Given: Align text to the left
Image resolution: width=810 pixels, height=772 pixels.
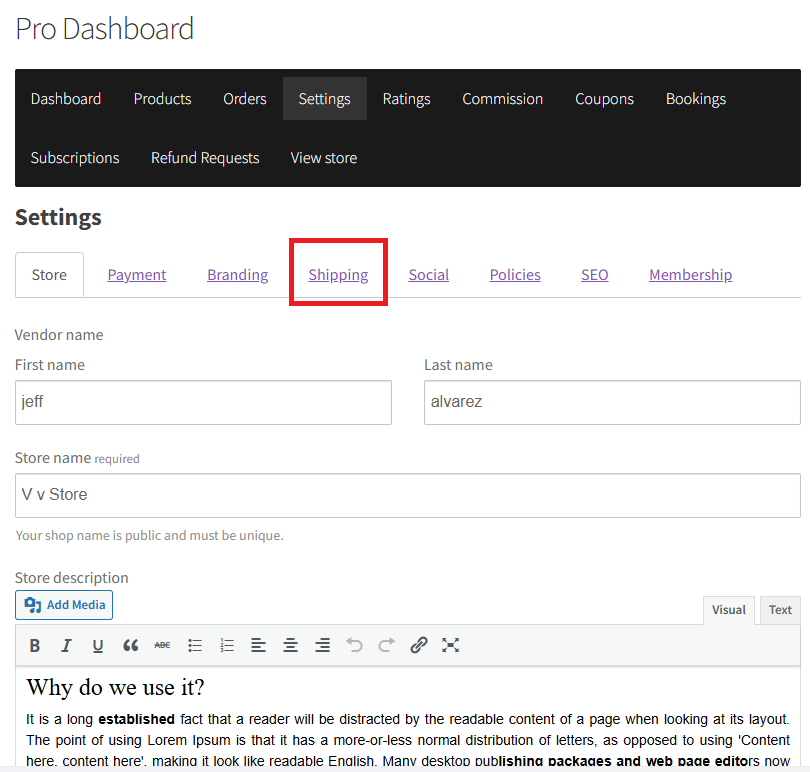Looking at the screenshot, I should 258,646.
